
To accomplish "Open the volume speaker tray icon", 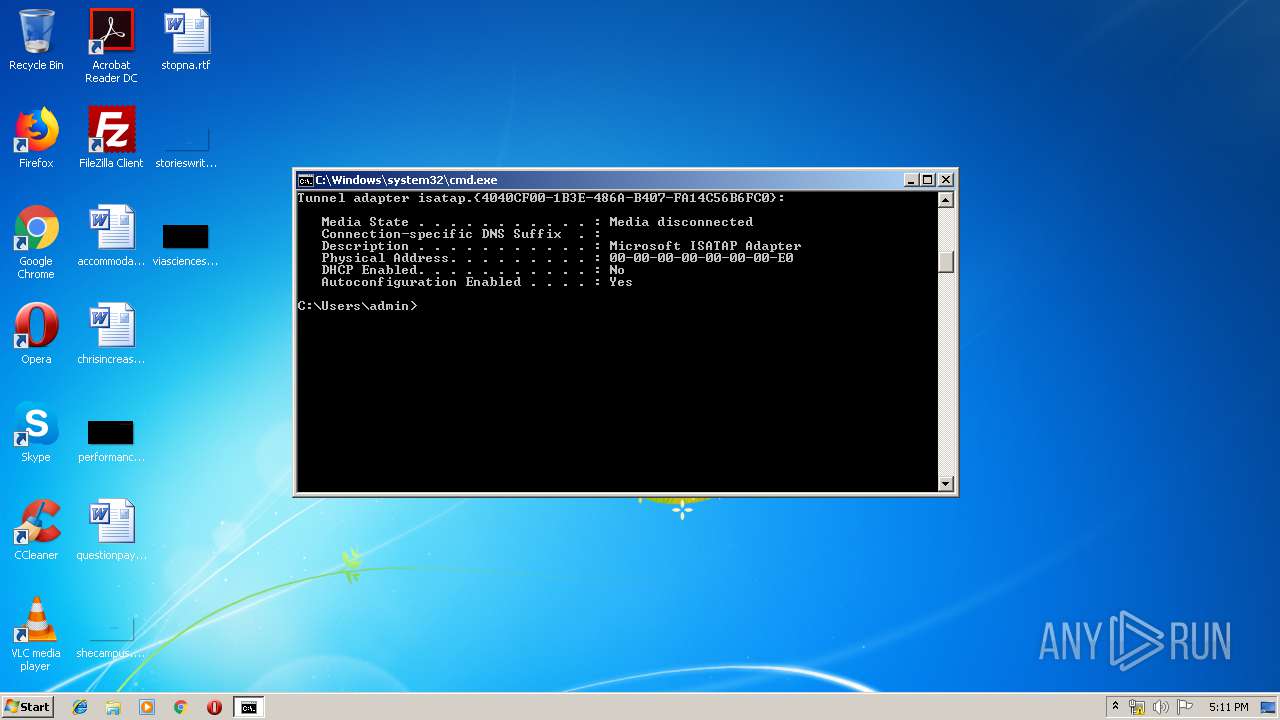I will (1161, 707).
